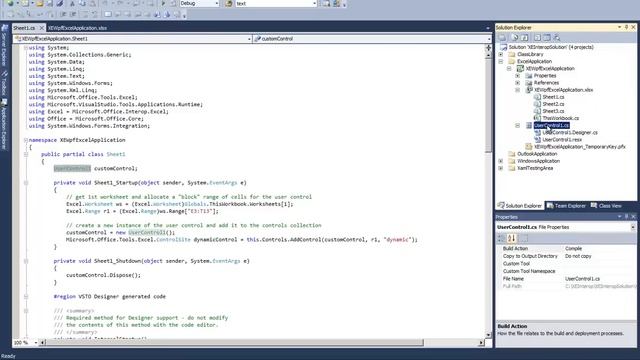Viewport: 640px width, 360px height.
Task: Click the editor horizontal scrollbar thumb
Action: (235, 343)
